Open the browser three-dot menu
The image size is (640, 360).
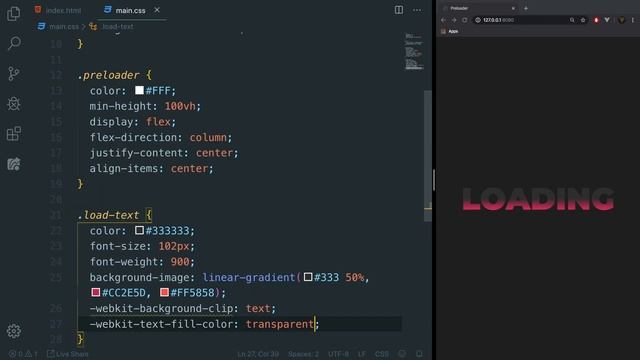pyautogui.click(x=633, y=20)
